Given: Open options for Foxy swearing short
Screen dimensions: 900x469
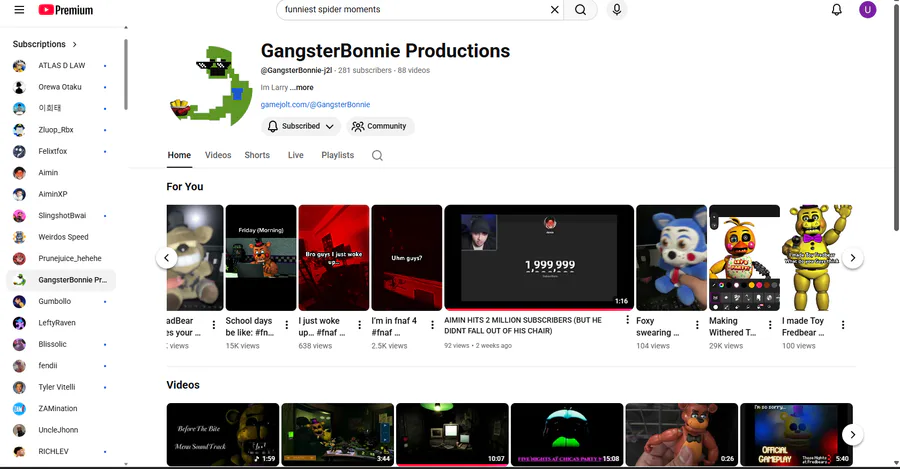Looking at the screenshot, I should click(697, 325).
